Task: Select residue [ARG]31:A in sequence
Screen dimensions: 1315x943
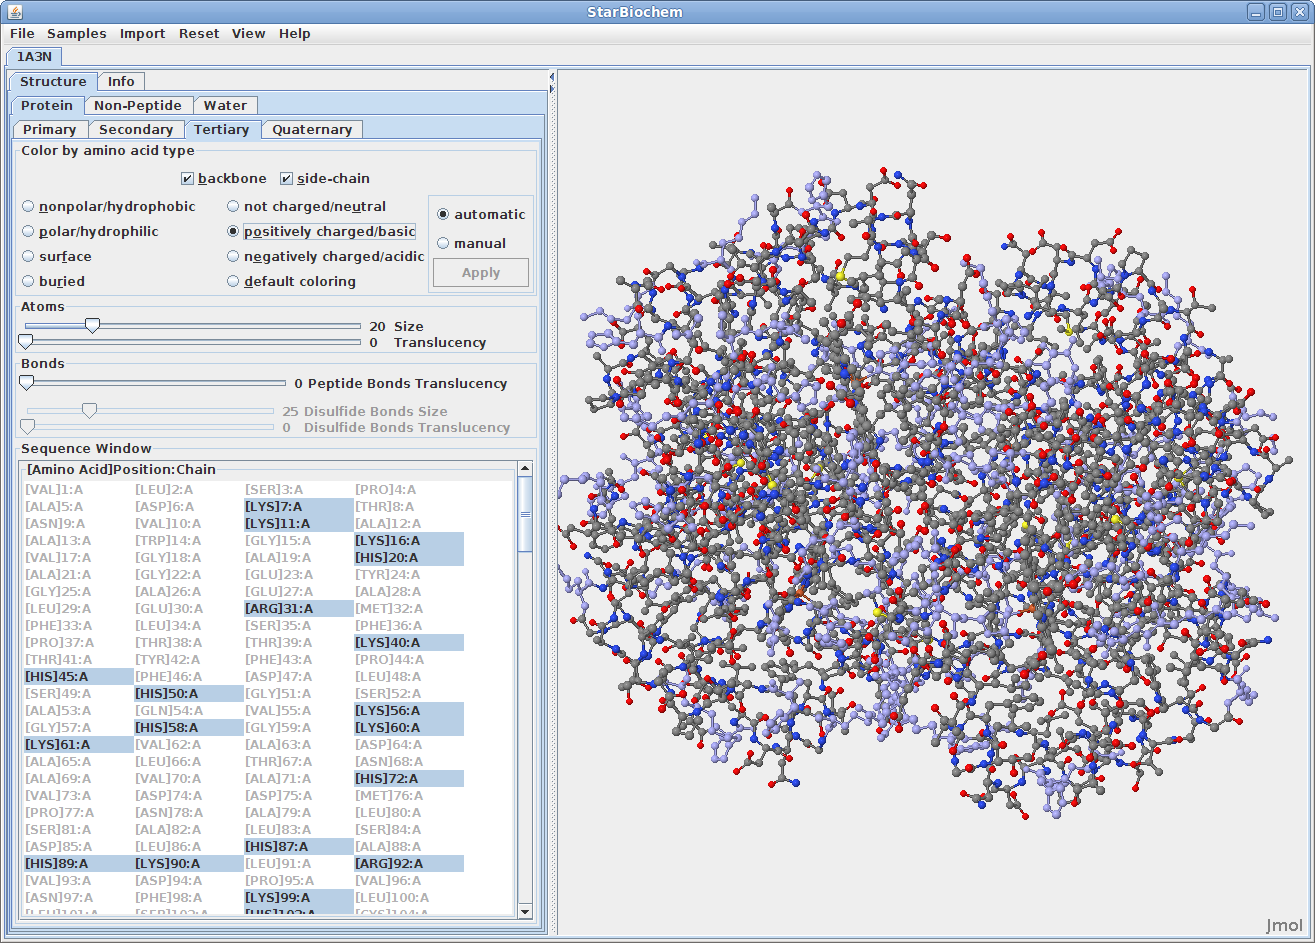Action: tap(299, 609)
